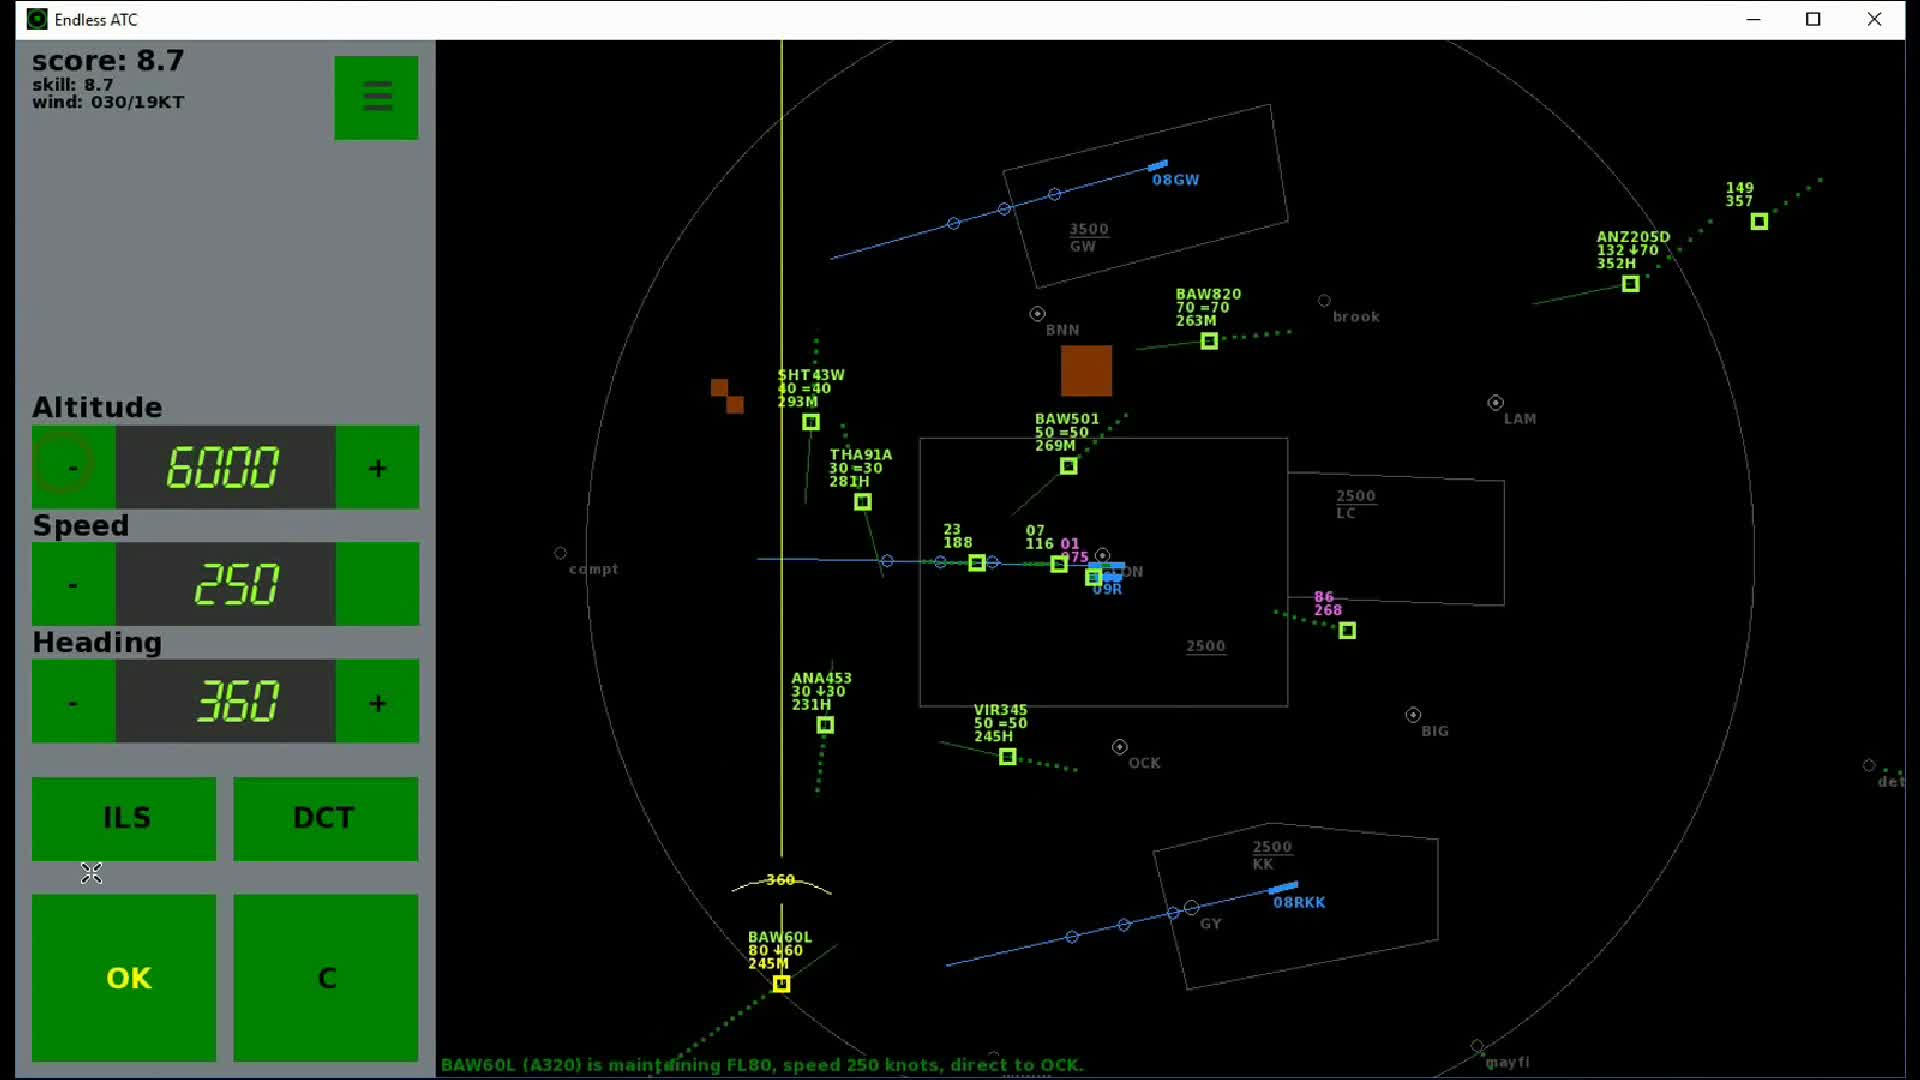Screen dimensions: 1920x1080
Task: Select the BAW60L aircraft blip
Action: coord(781,984)
